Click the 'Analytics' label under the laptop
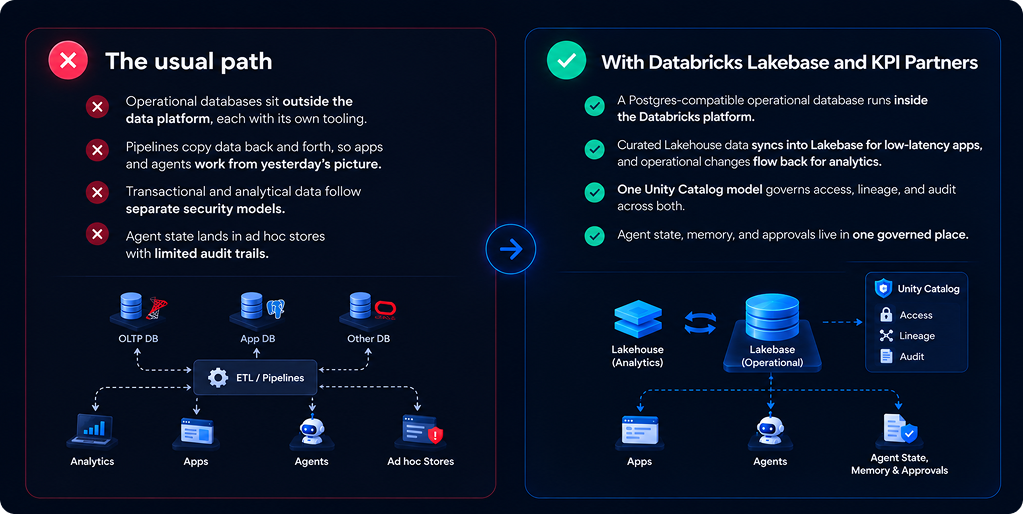The width and height of the screenshot is (1023, 514). (x=92, y=461)
